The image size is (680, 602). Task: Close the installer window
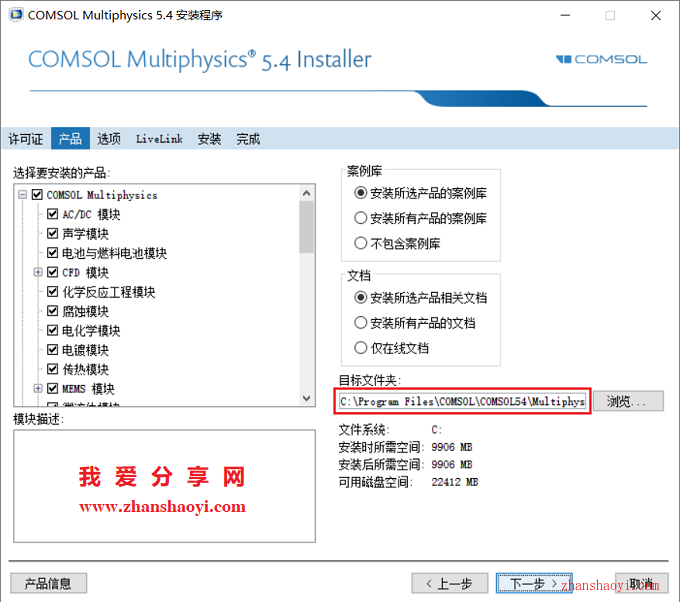coord(656,15)
